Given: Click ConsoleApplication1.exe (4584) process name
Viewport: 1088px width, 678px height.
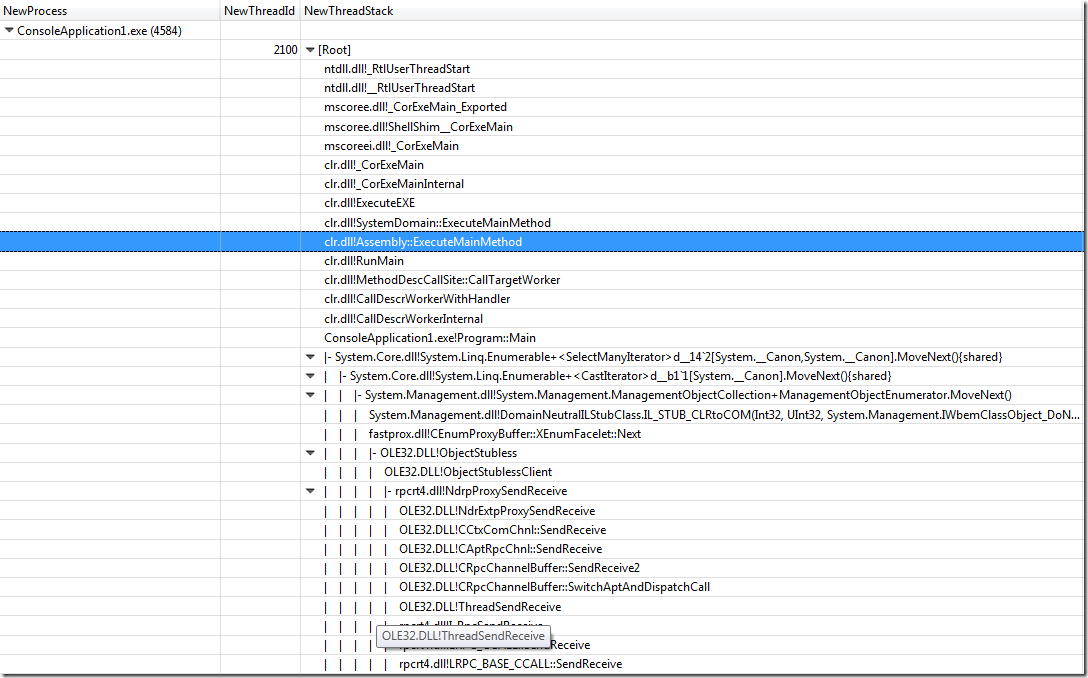Looking at the screenshot, I should pos(99,31).
